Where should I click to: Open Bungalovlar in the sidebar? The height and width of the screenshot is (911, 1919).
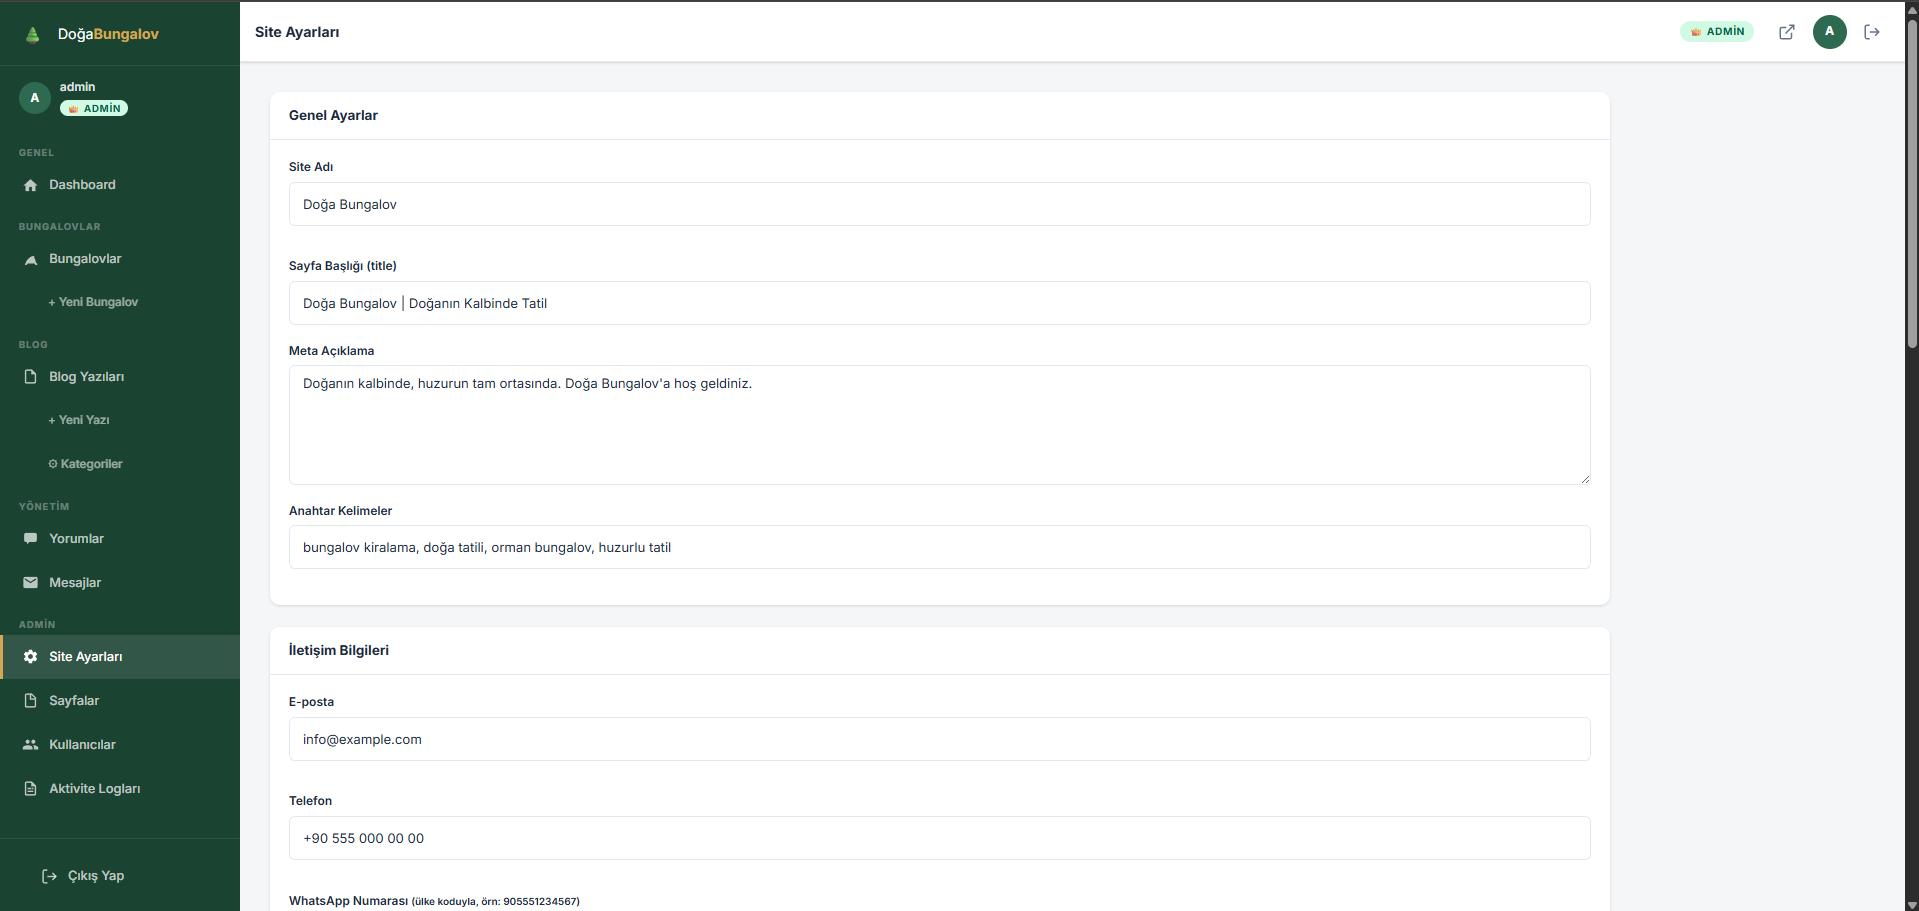tap(85, 259)
